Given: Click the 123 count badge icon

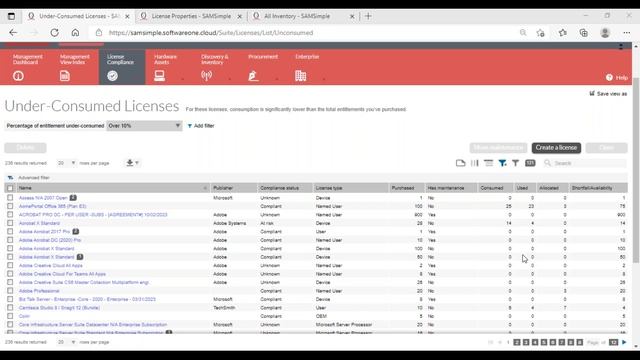Looking at the screenshot, I should click(530, 163).
